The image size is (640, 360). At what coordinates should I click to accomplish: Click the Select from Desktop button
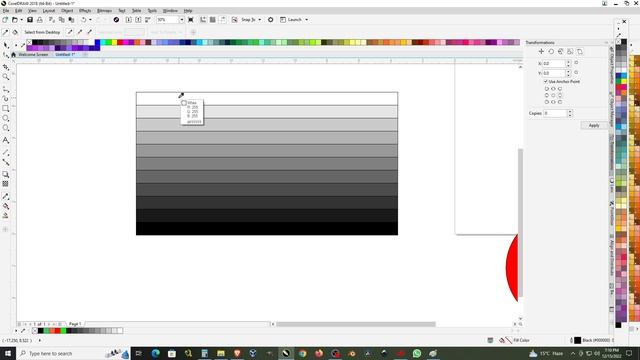point(42,32)
